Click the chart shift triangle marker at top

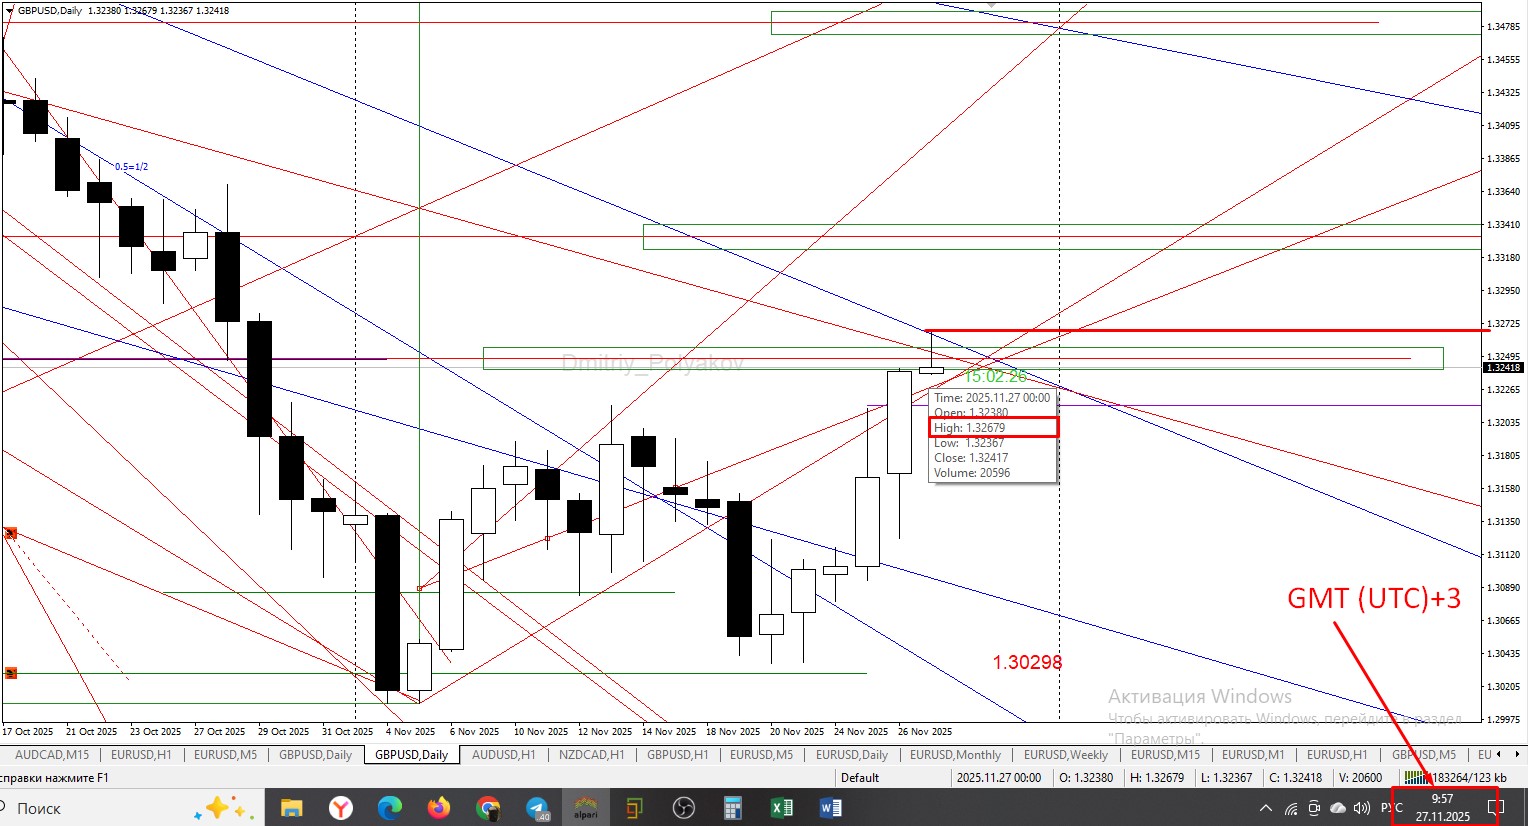991,5
